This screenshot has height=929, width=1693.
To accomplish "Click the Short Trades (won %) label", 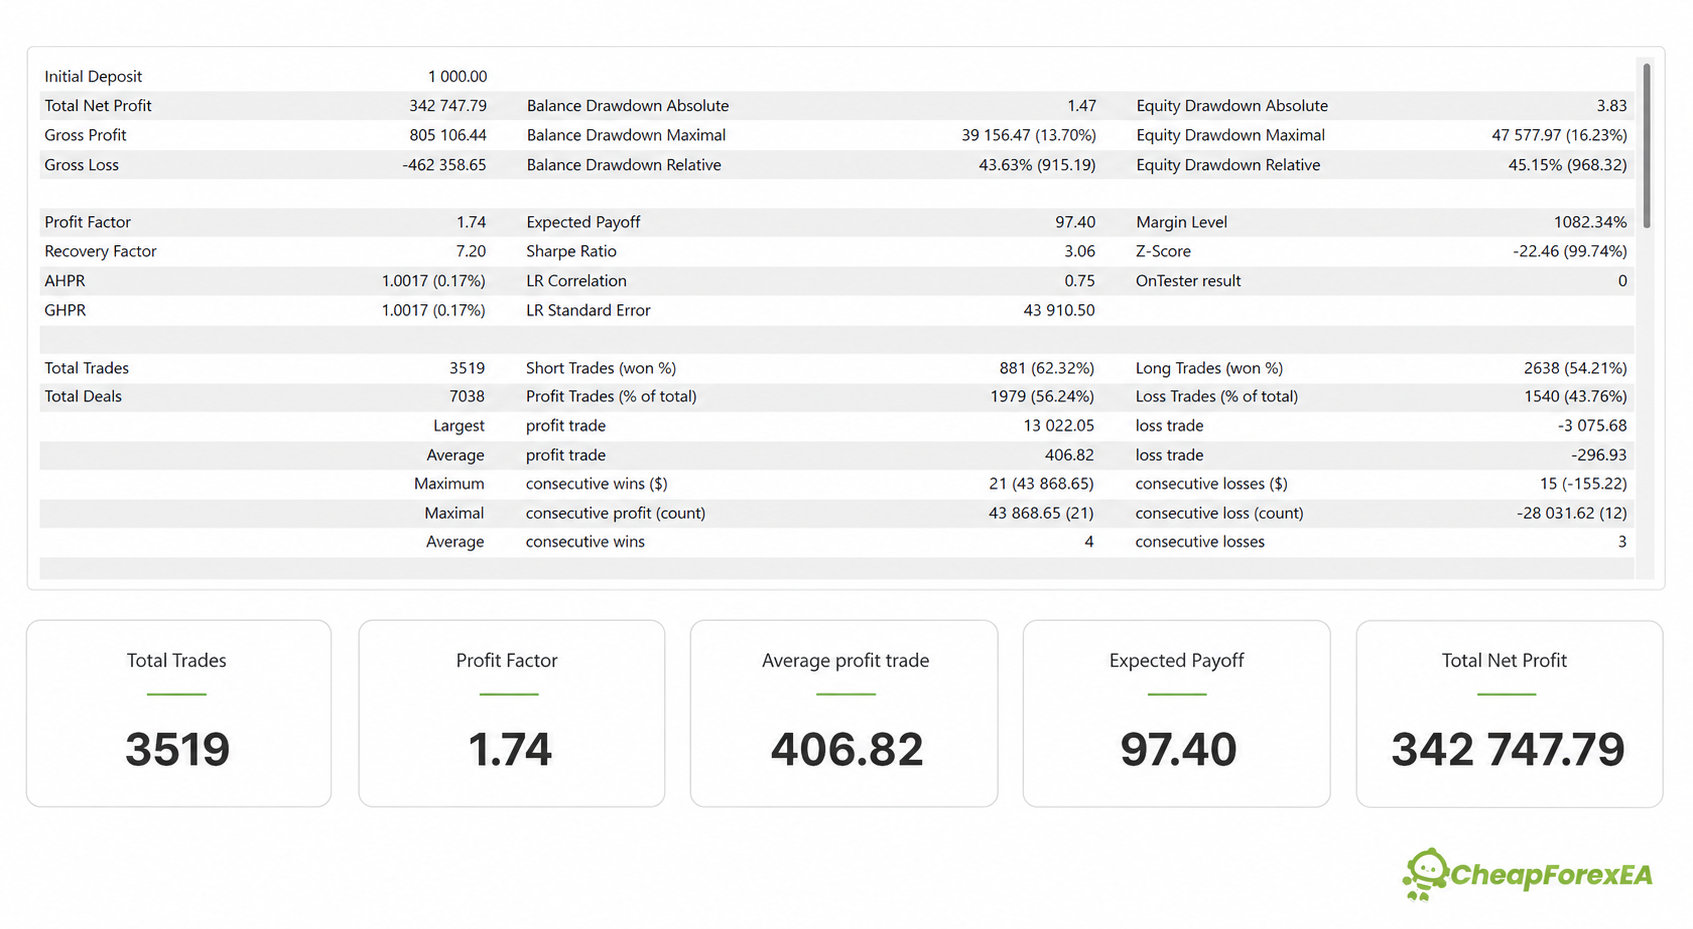I will 601,368.
